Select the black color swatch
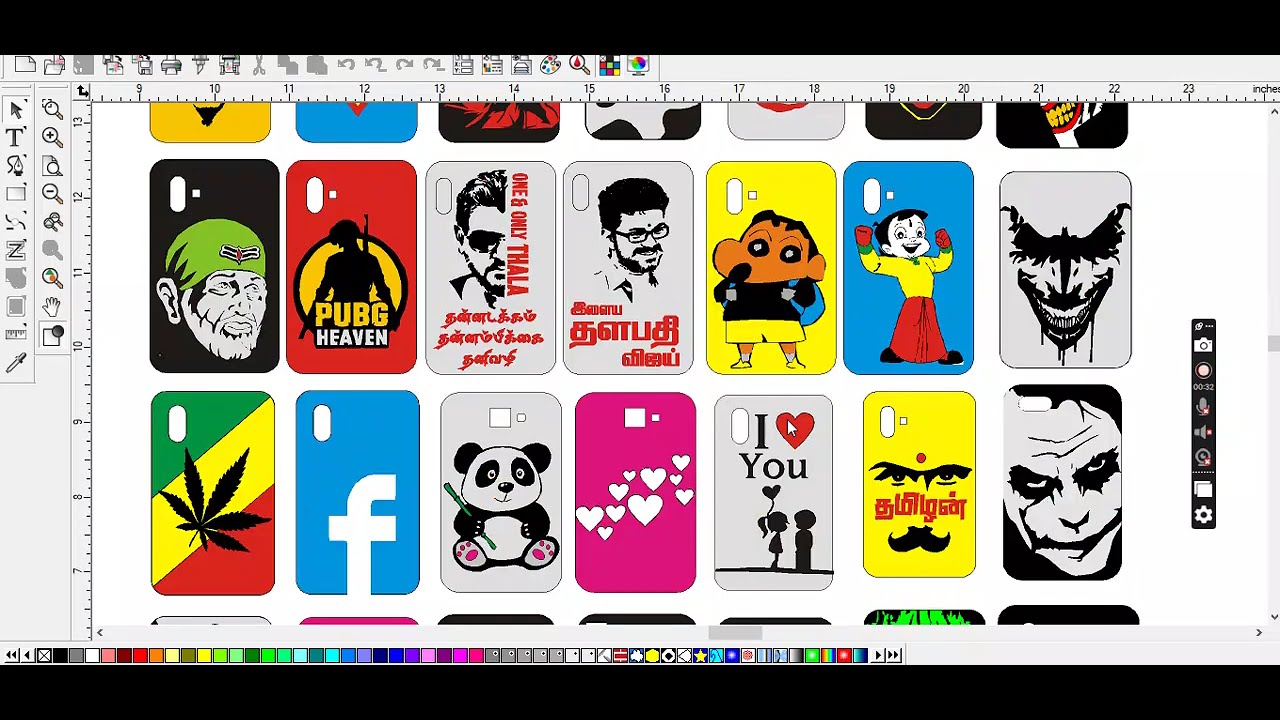Image resolution: width=1280 pixels, height=720 pixels. click(60, 655)
